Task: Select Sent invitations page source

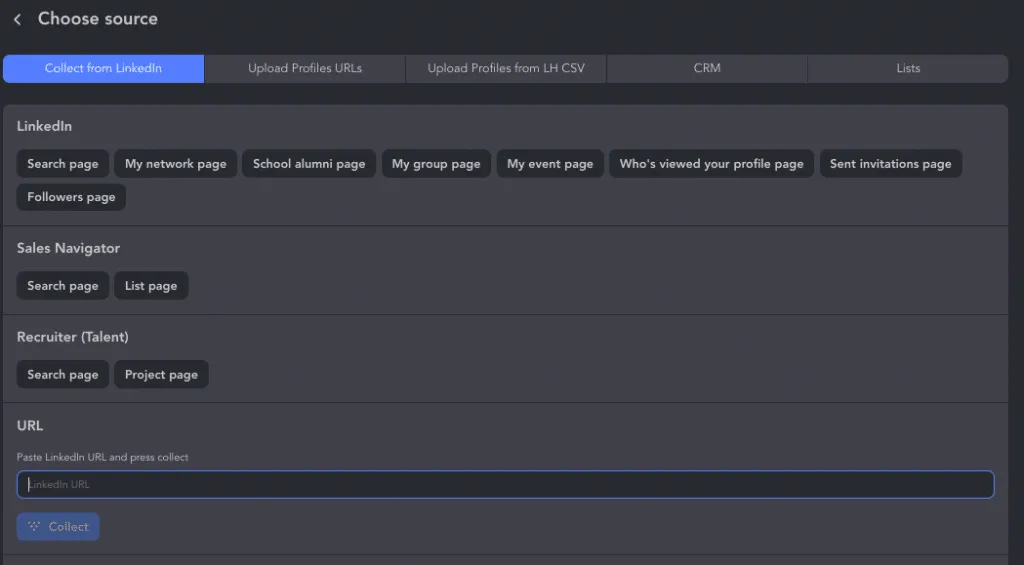Action: (x=891, y=164)
